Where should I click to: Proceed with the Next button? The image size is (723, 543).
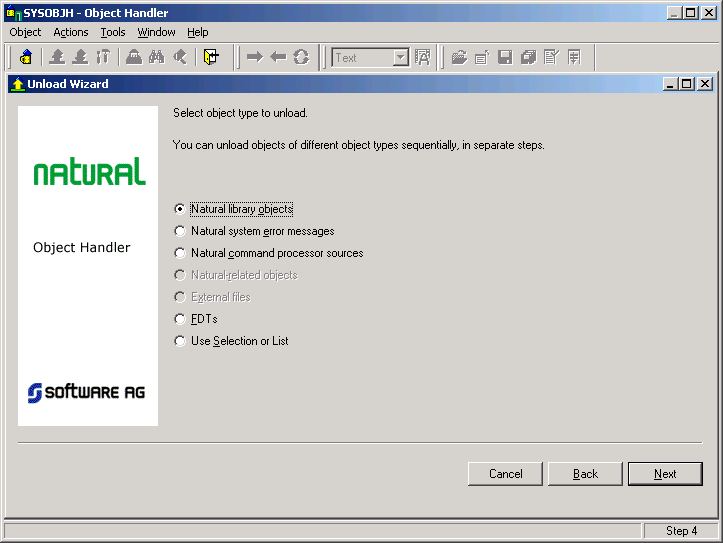point(665,474)
